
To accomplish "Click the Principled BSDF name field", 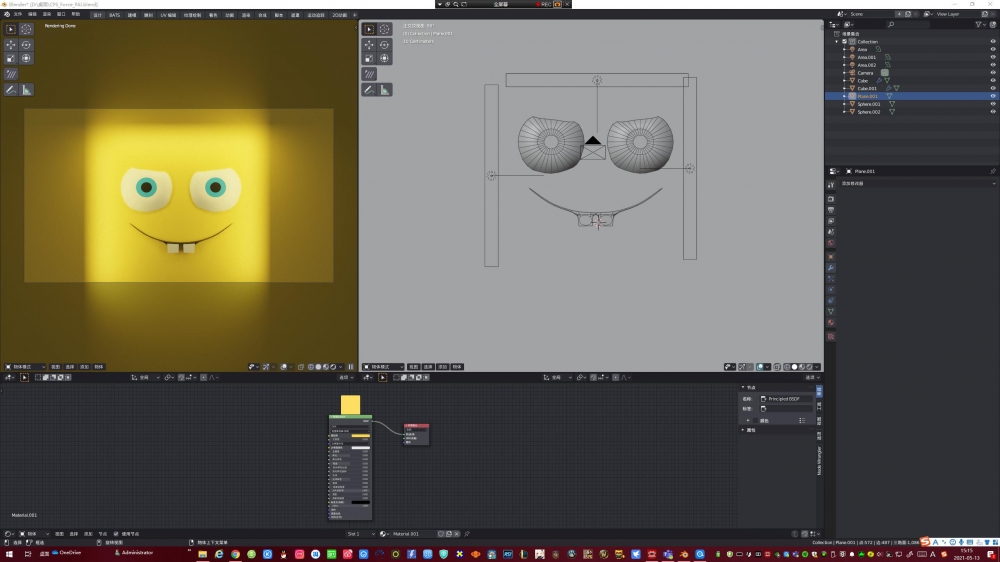I will click(x=786, y=399).
